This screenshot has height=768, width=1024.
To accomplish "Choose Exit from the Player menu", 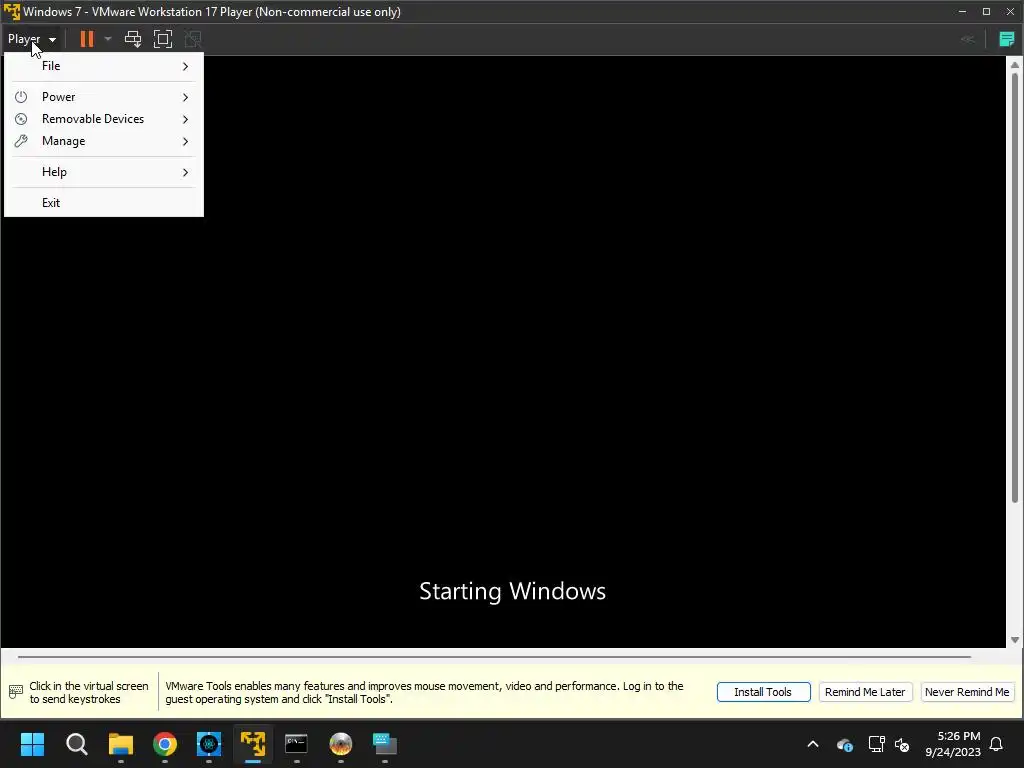I will coord(104,202).
